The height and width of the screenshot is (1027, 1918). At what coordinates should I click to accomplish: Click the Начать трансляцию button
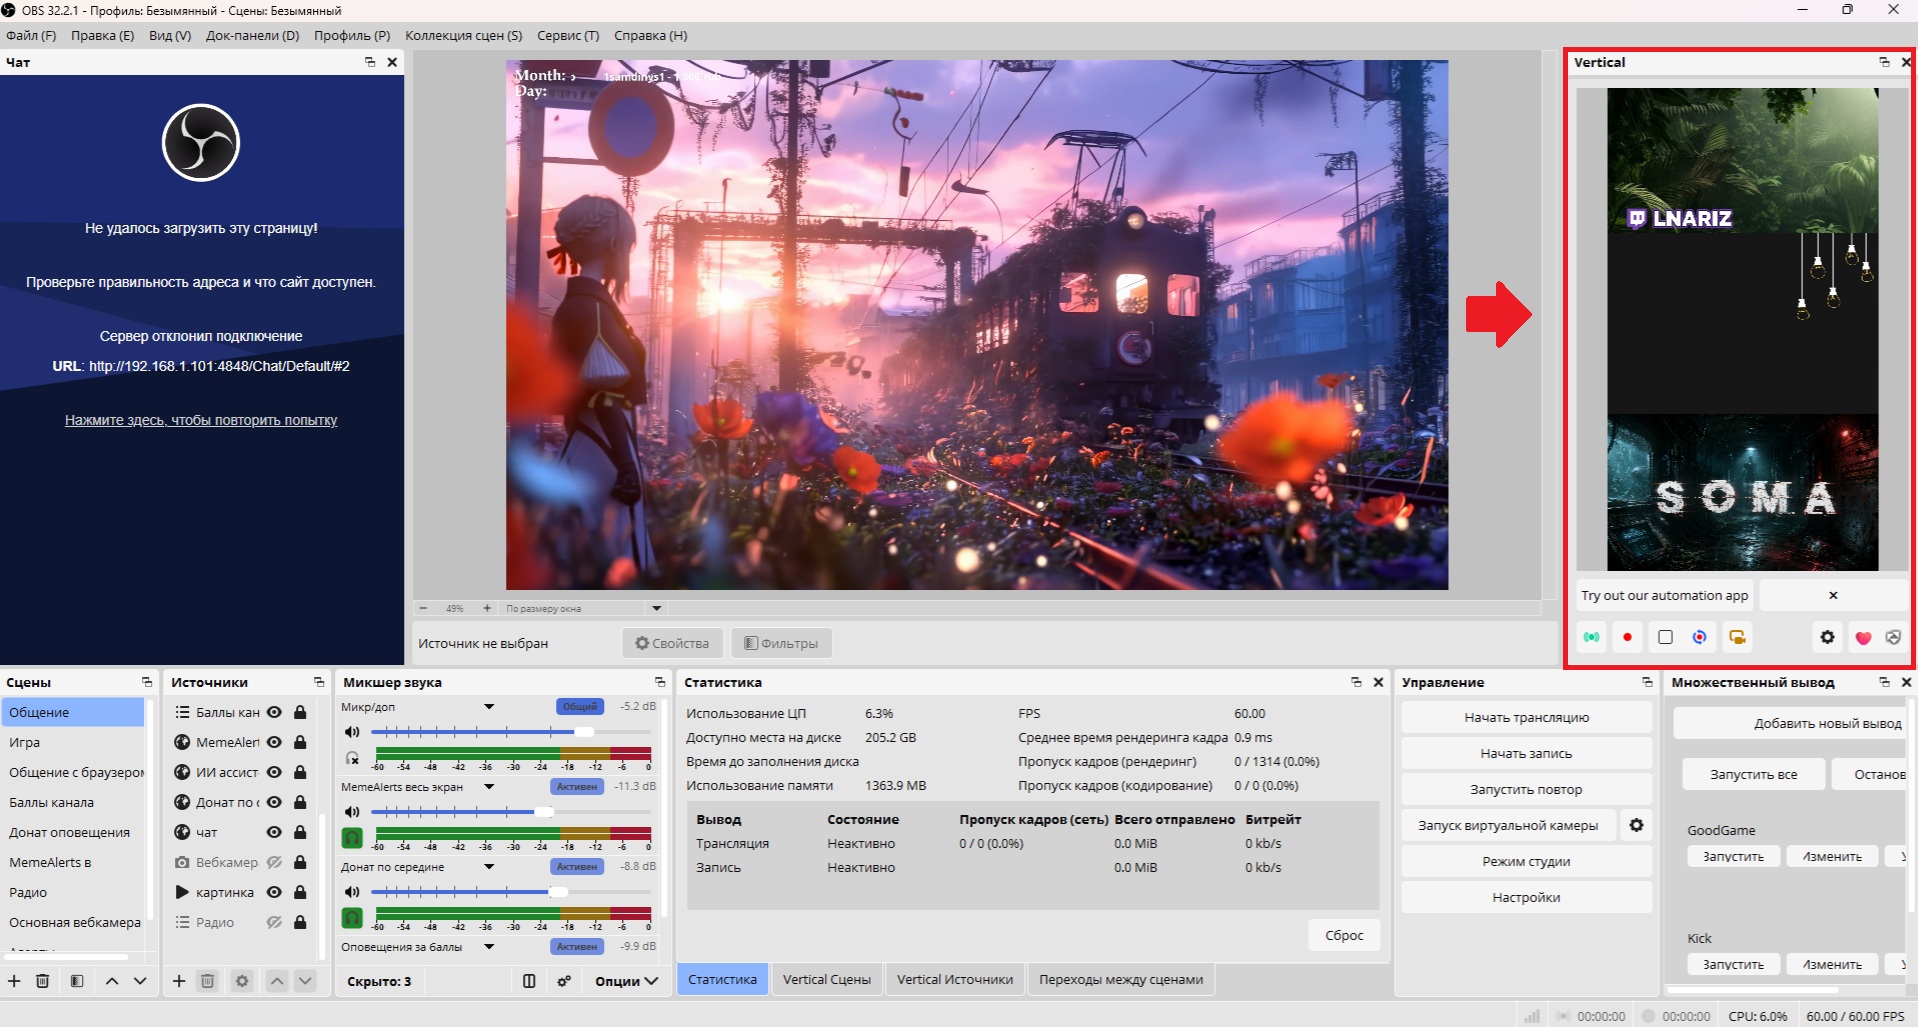point(1526,717)
